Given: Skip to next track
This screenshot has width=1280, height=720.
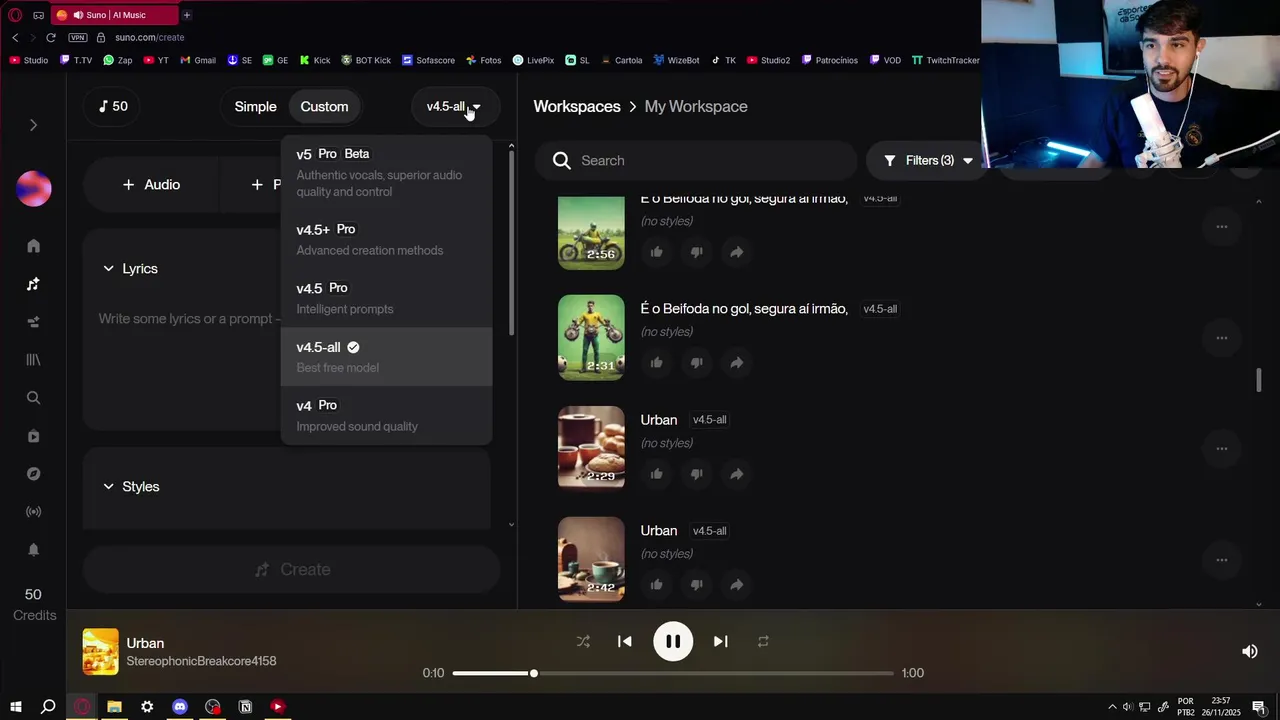Looking at the screenshot, I should 720,642.
